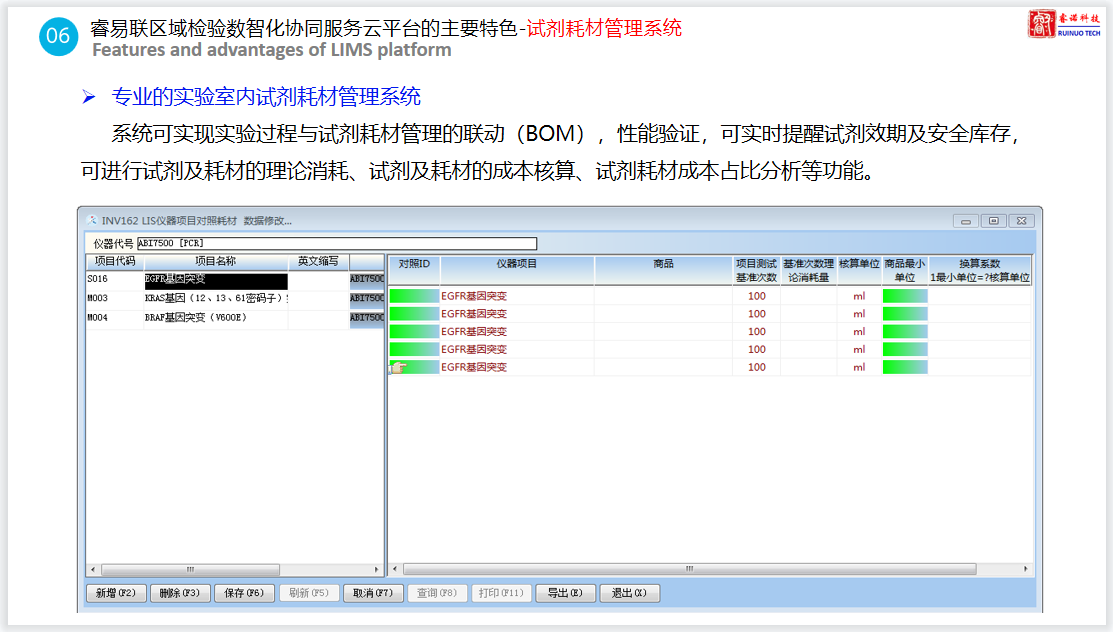This screenshot has height=632, width=1113.
Task: Click the blue 06 circle badge
Action: (x=58, y=37)
